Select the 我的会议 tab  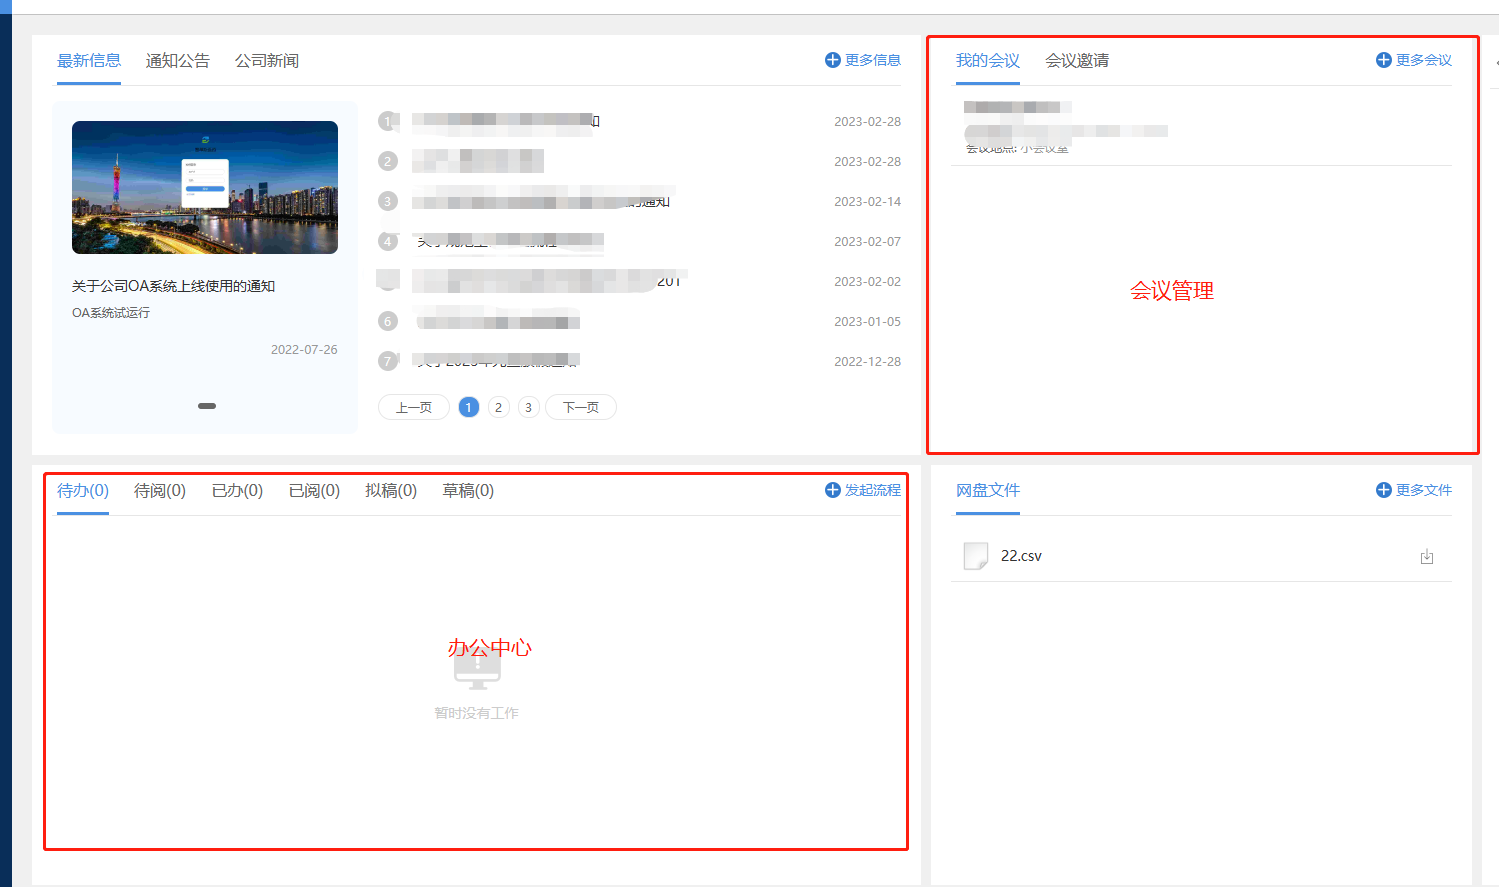tap(988, 61)
